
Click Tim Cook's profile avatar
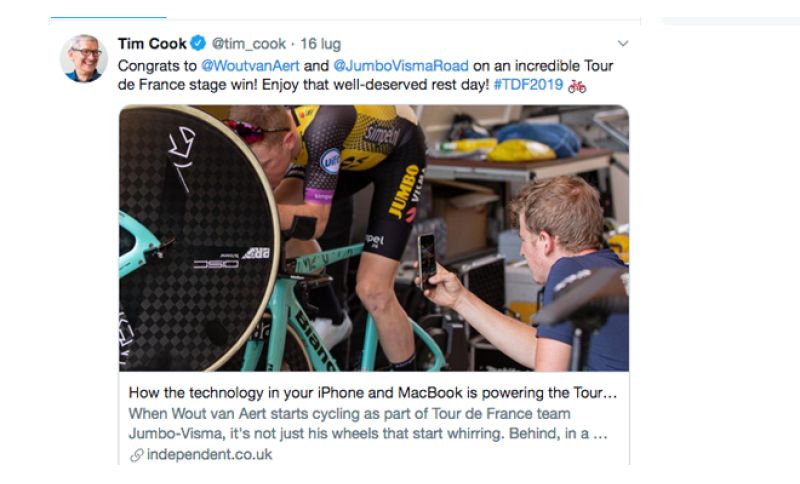[84, 58]
